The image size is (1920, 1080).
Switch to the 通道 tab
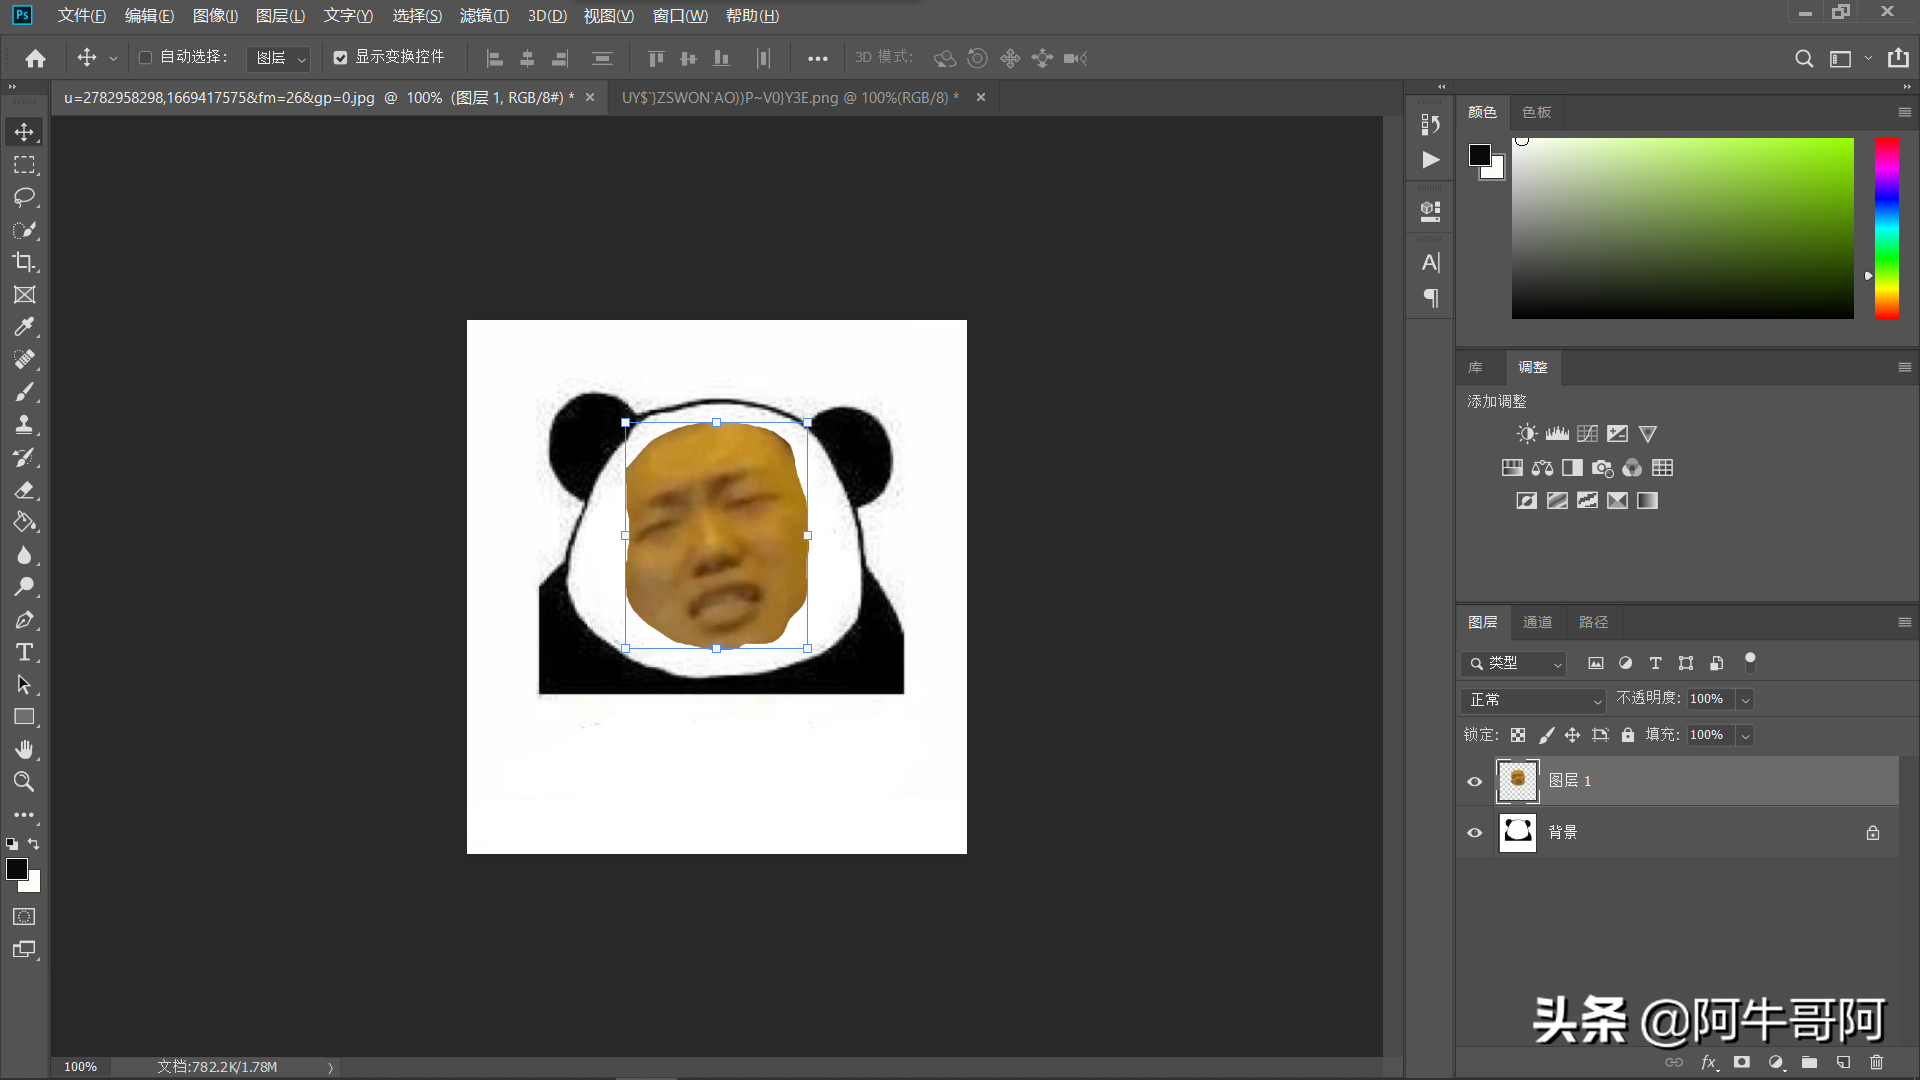click(x=1537, y=622)
